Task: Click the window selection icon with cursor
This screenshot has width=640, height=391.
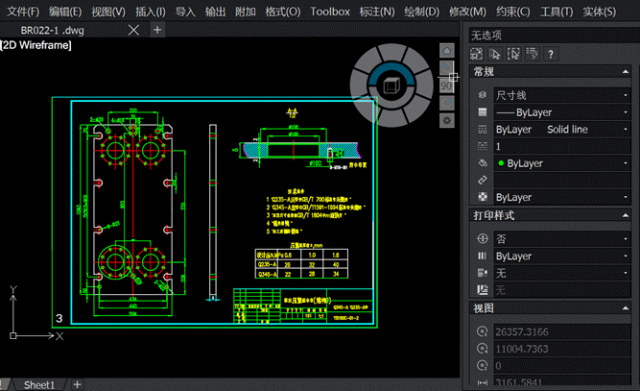Action: [513, 54]
